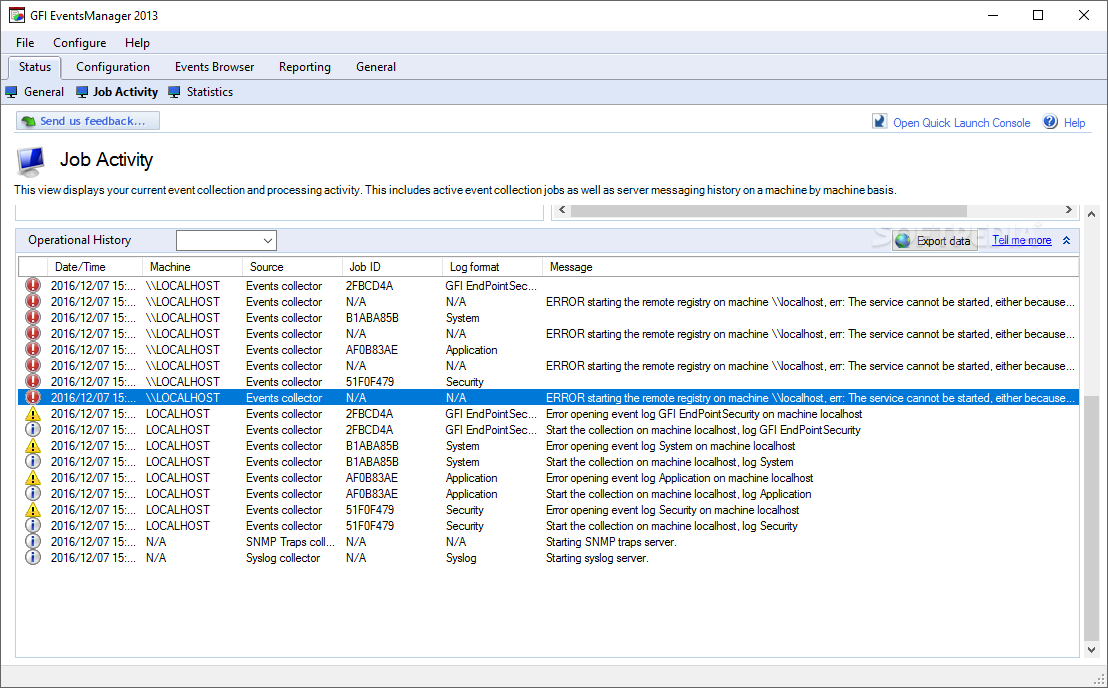Image resolution: width=1108 pixels, height=688 pixels.
Task: Click the highlighted 'ERROR starting the remote registry' message
Action: click(x=810, y=398)
